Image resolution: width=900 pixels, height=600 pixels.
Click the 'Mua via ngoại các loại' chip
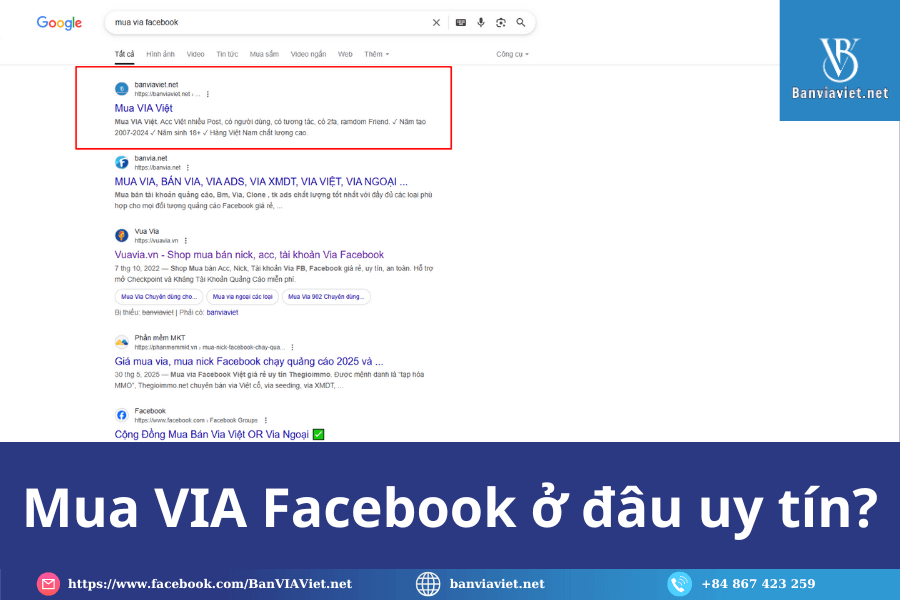pos(242,297)
